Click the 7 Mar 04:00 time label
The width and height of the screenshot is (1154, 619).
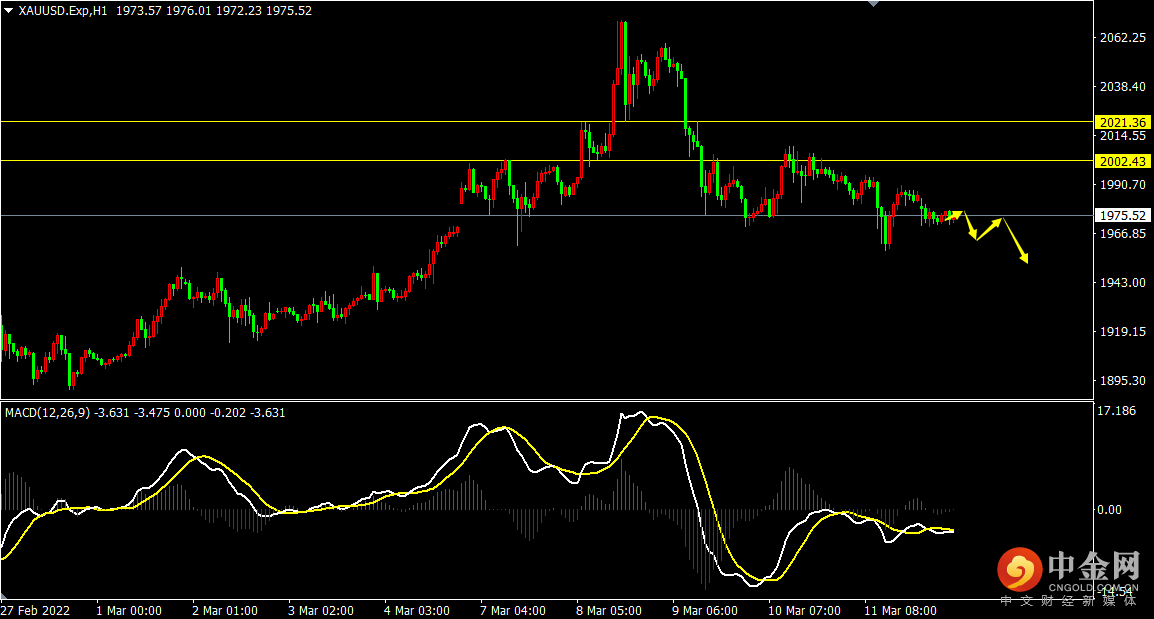(x=513, y=611)
